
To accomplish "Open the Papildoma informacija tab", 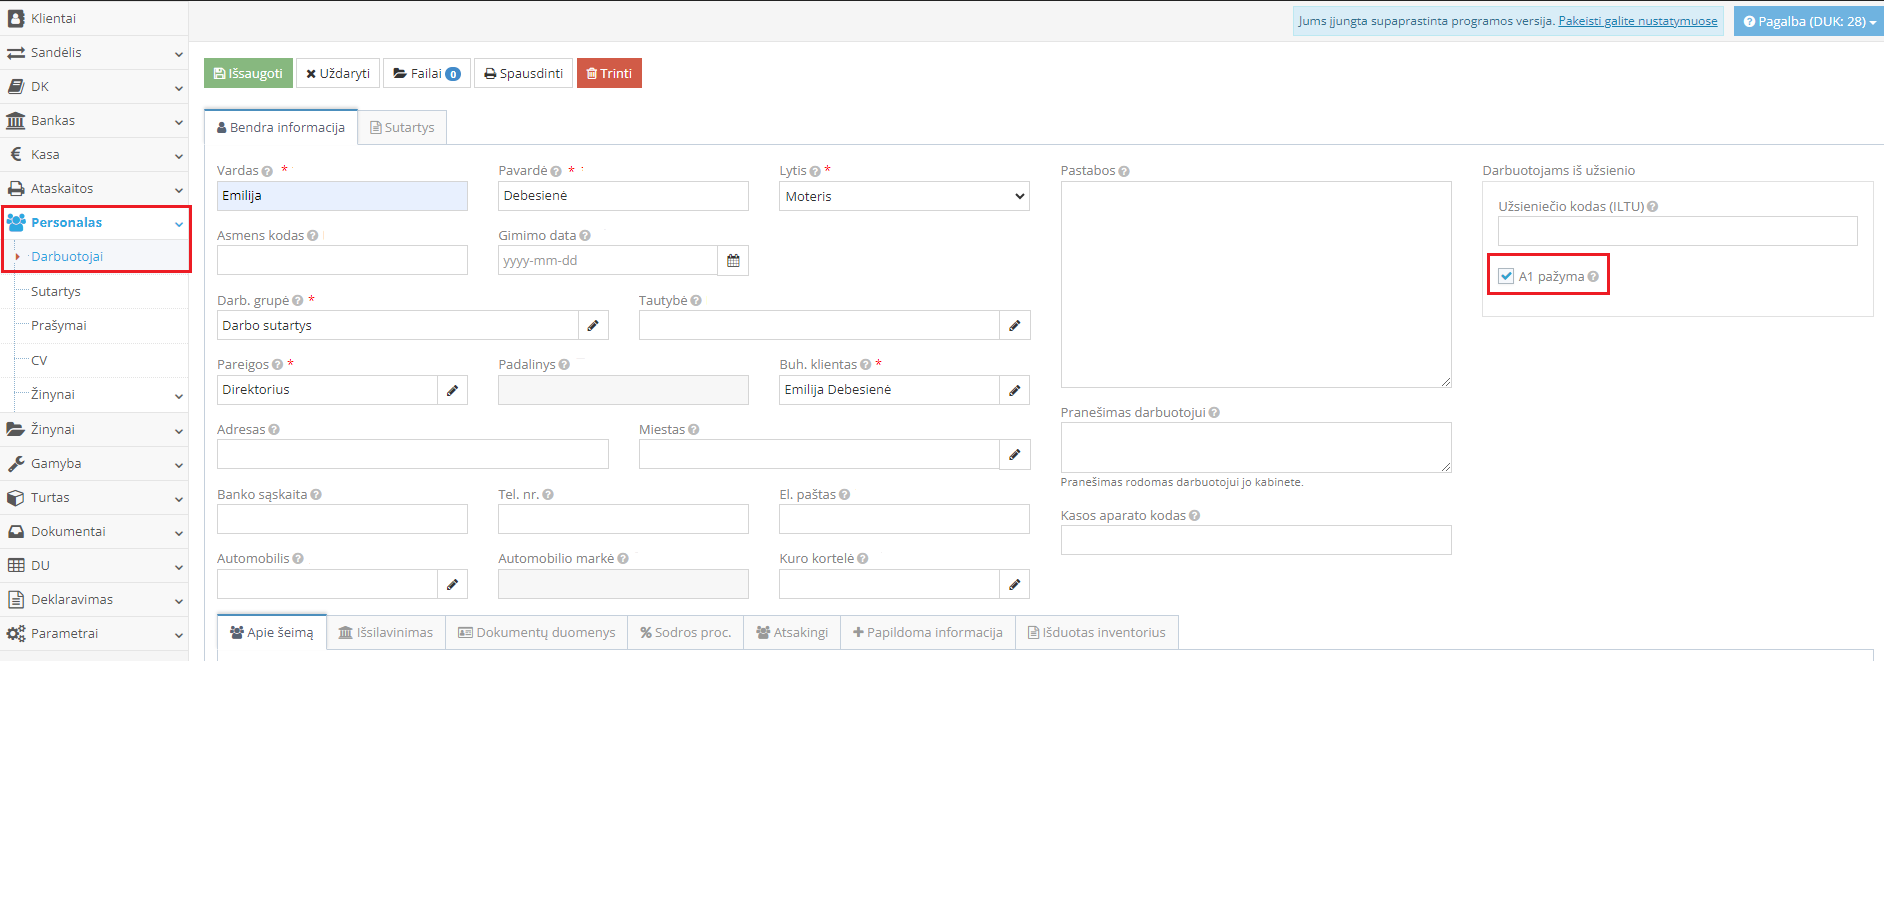I will point(928,633).
